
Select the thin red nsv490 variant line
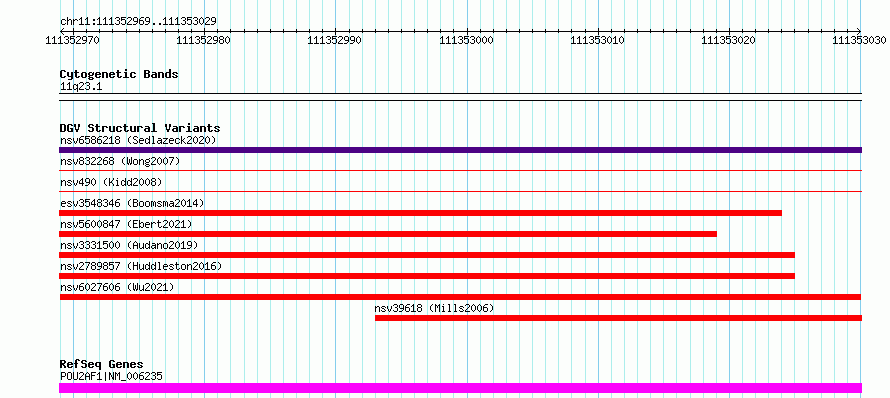coord(460,191)
